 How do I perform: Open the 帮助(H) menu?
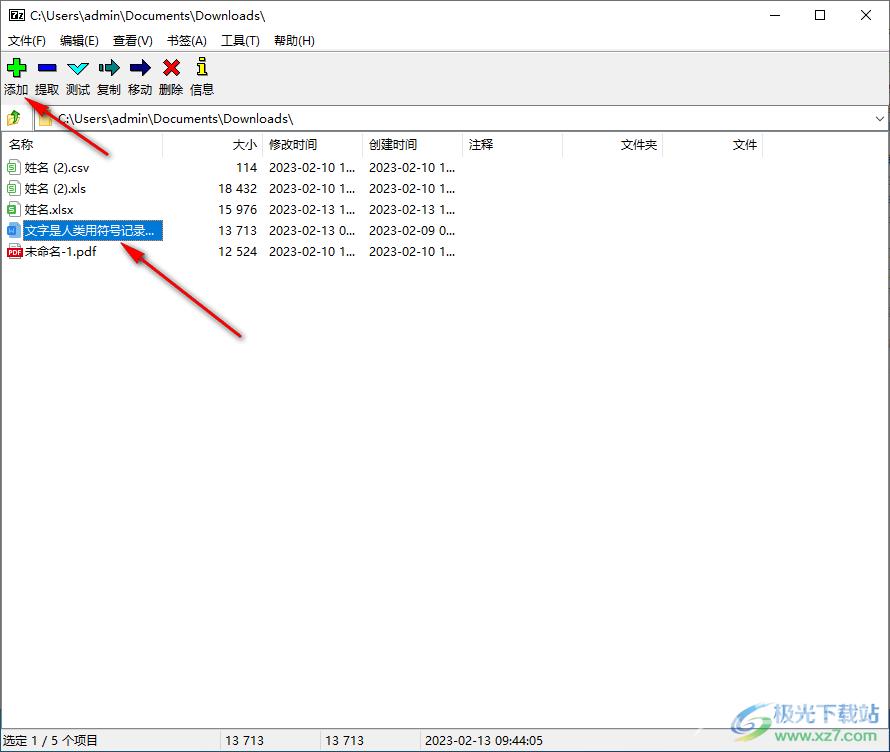tap(294, 40)
